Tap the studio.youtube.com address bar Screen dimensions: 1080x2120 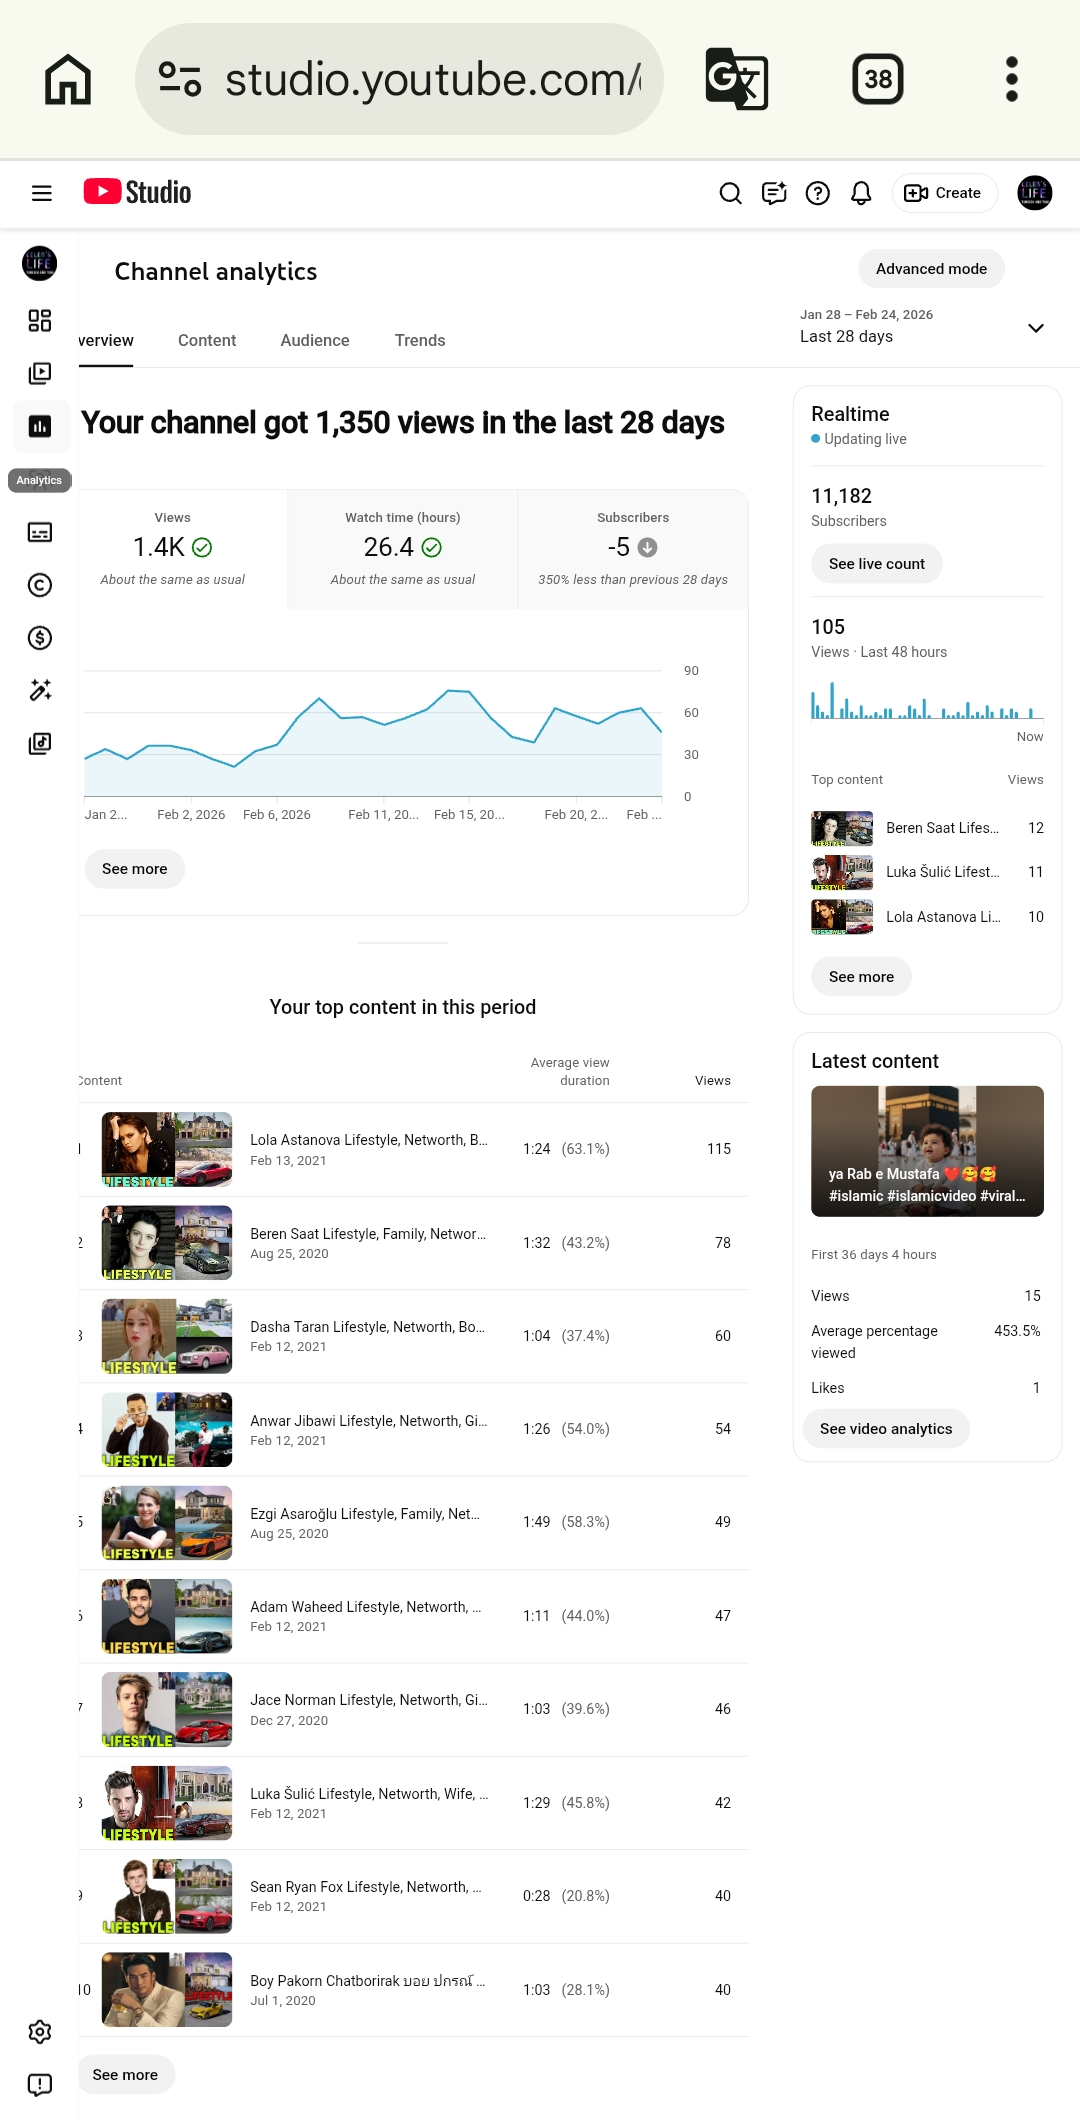click(x=400, y=79)
